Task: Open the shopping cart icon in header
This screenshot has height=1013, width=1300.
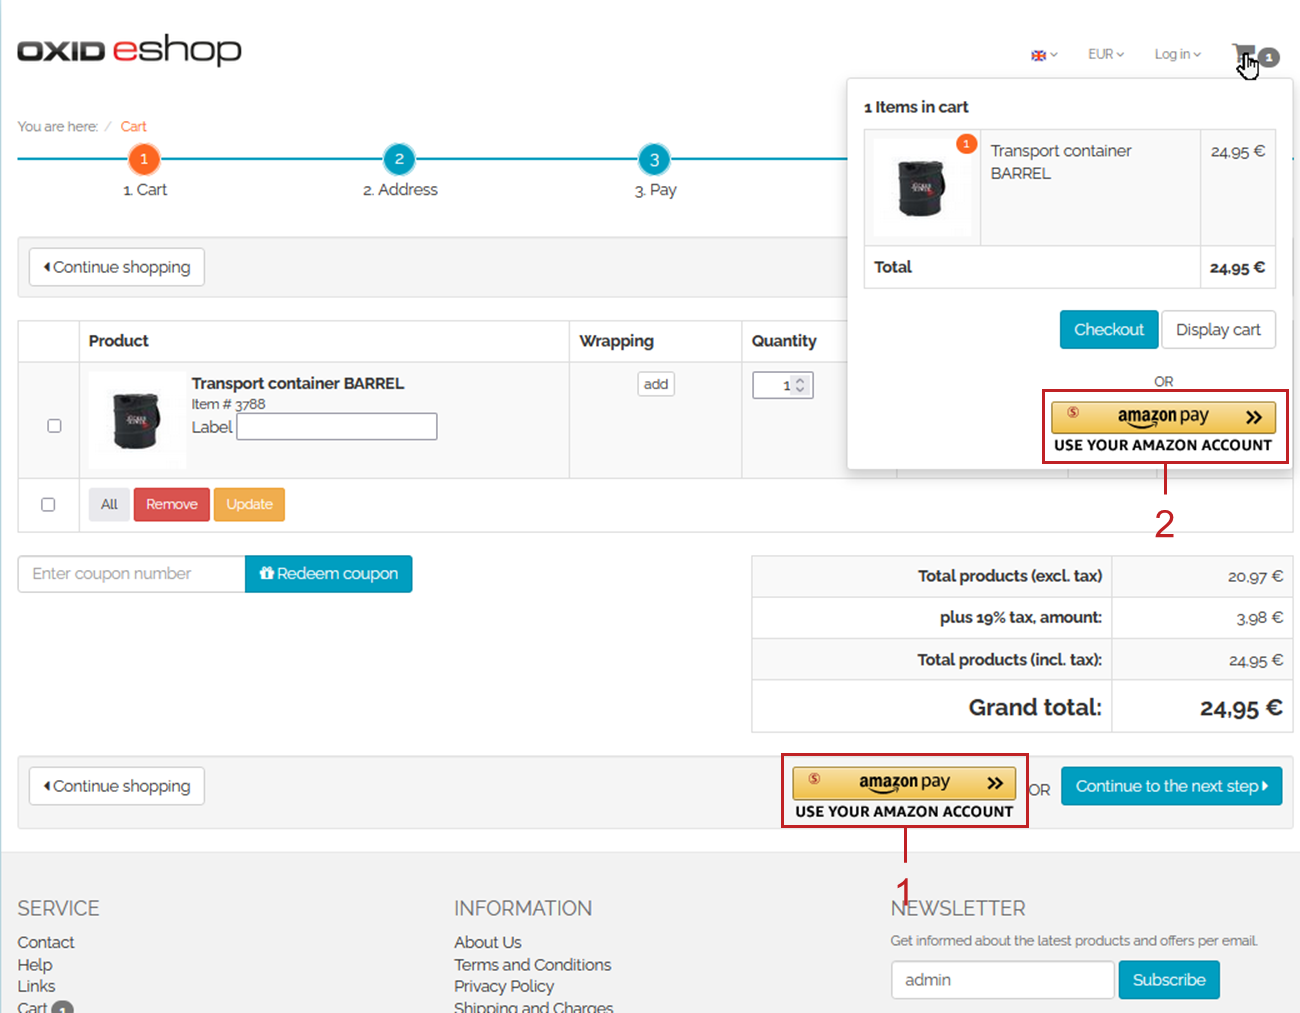Action: 1243,54
